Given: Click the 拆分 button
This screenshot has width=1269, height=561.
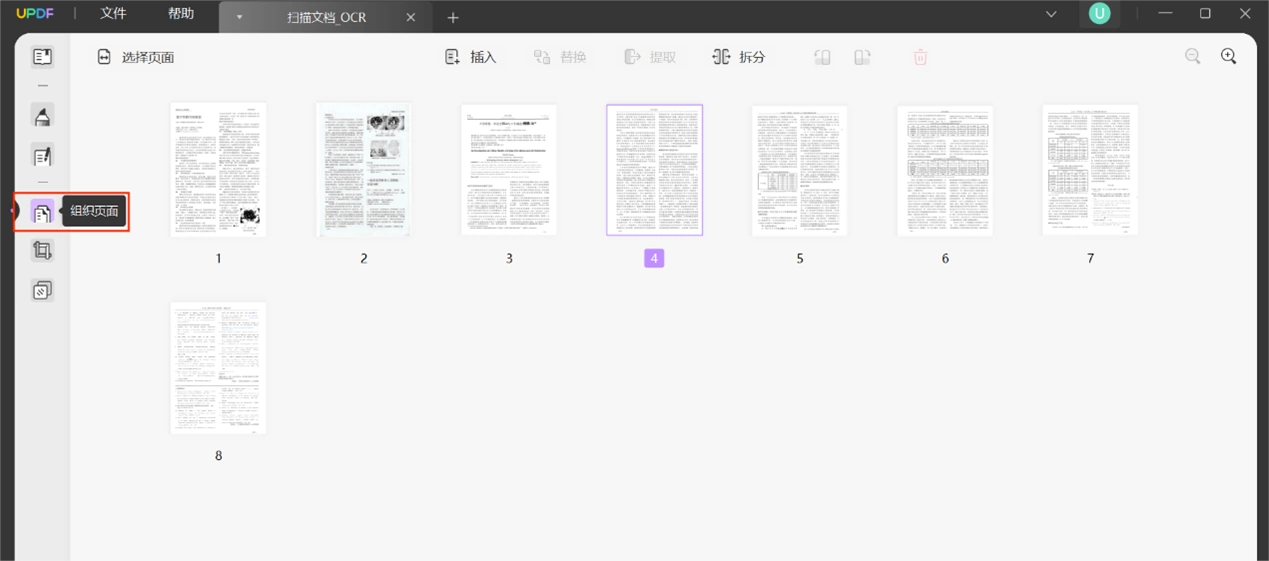Looking at the screenshot, I should click(738, 57).
